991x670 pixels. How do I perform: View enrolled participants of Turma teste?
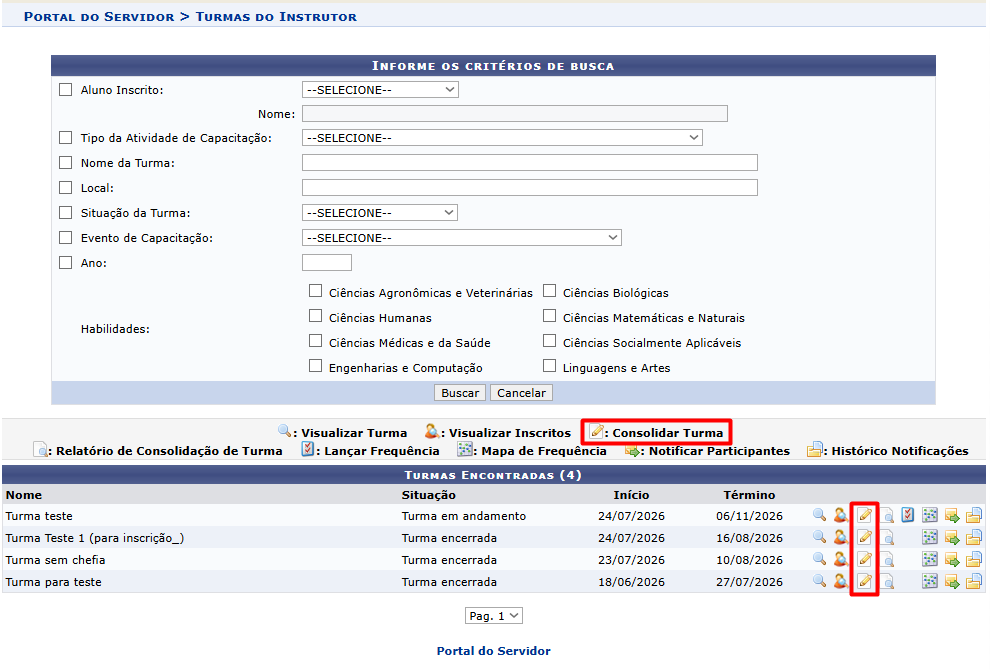coord(841,515)
